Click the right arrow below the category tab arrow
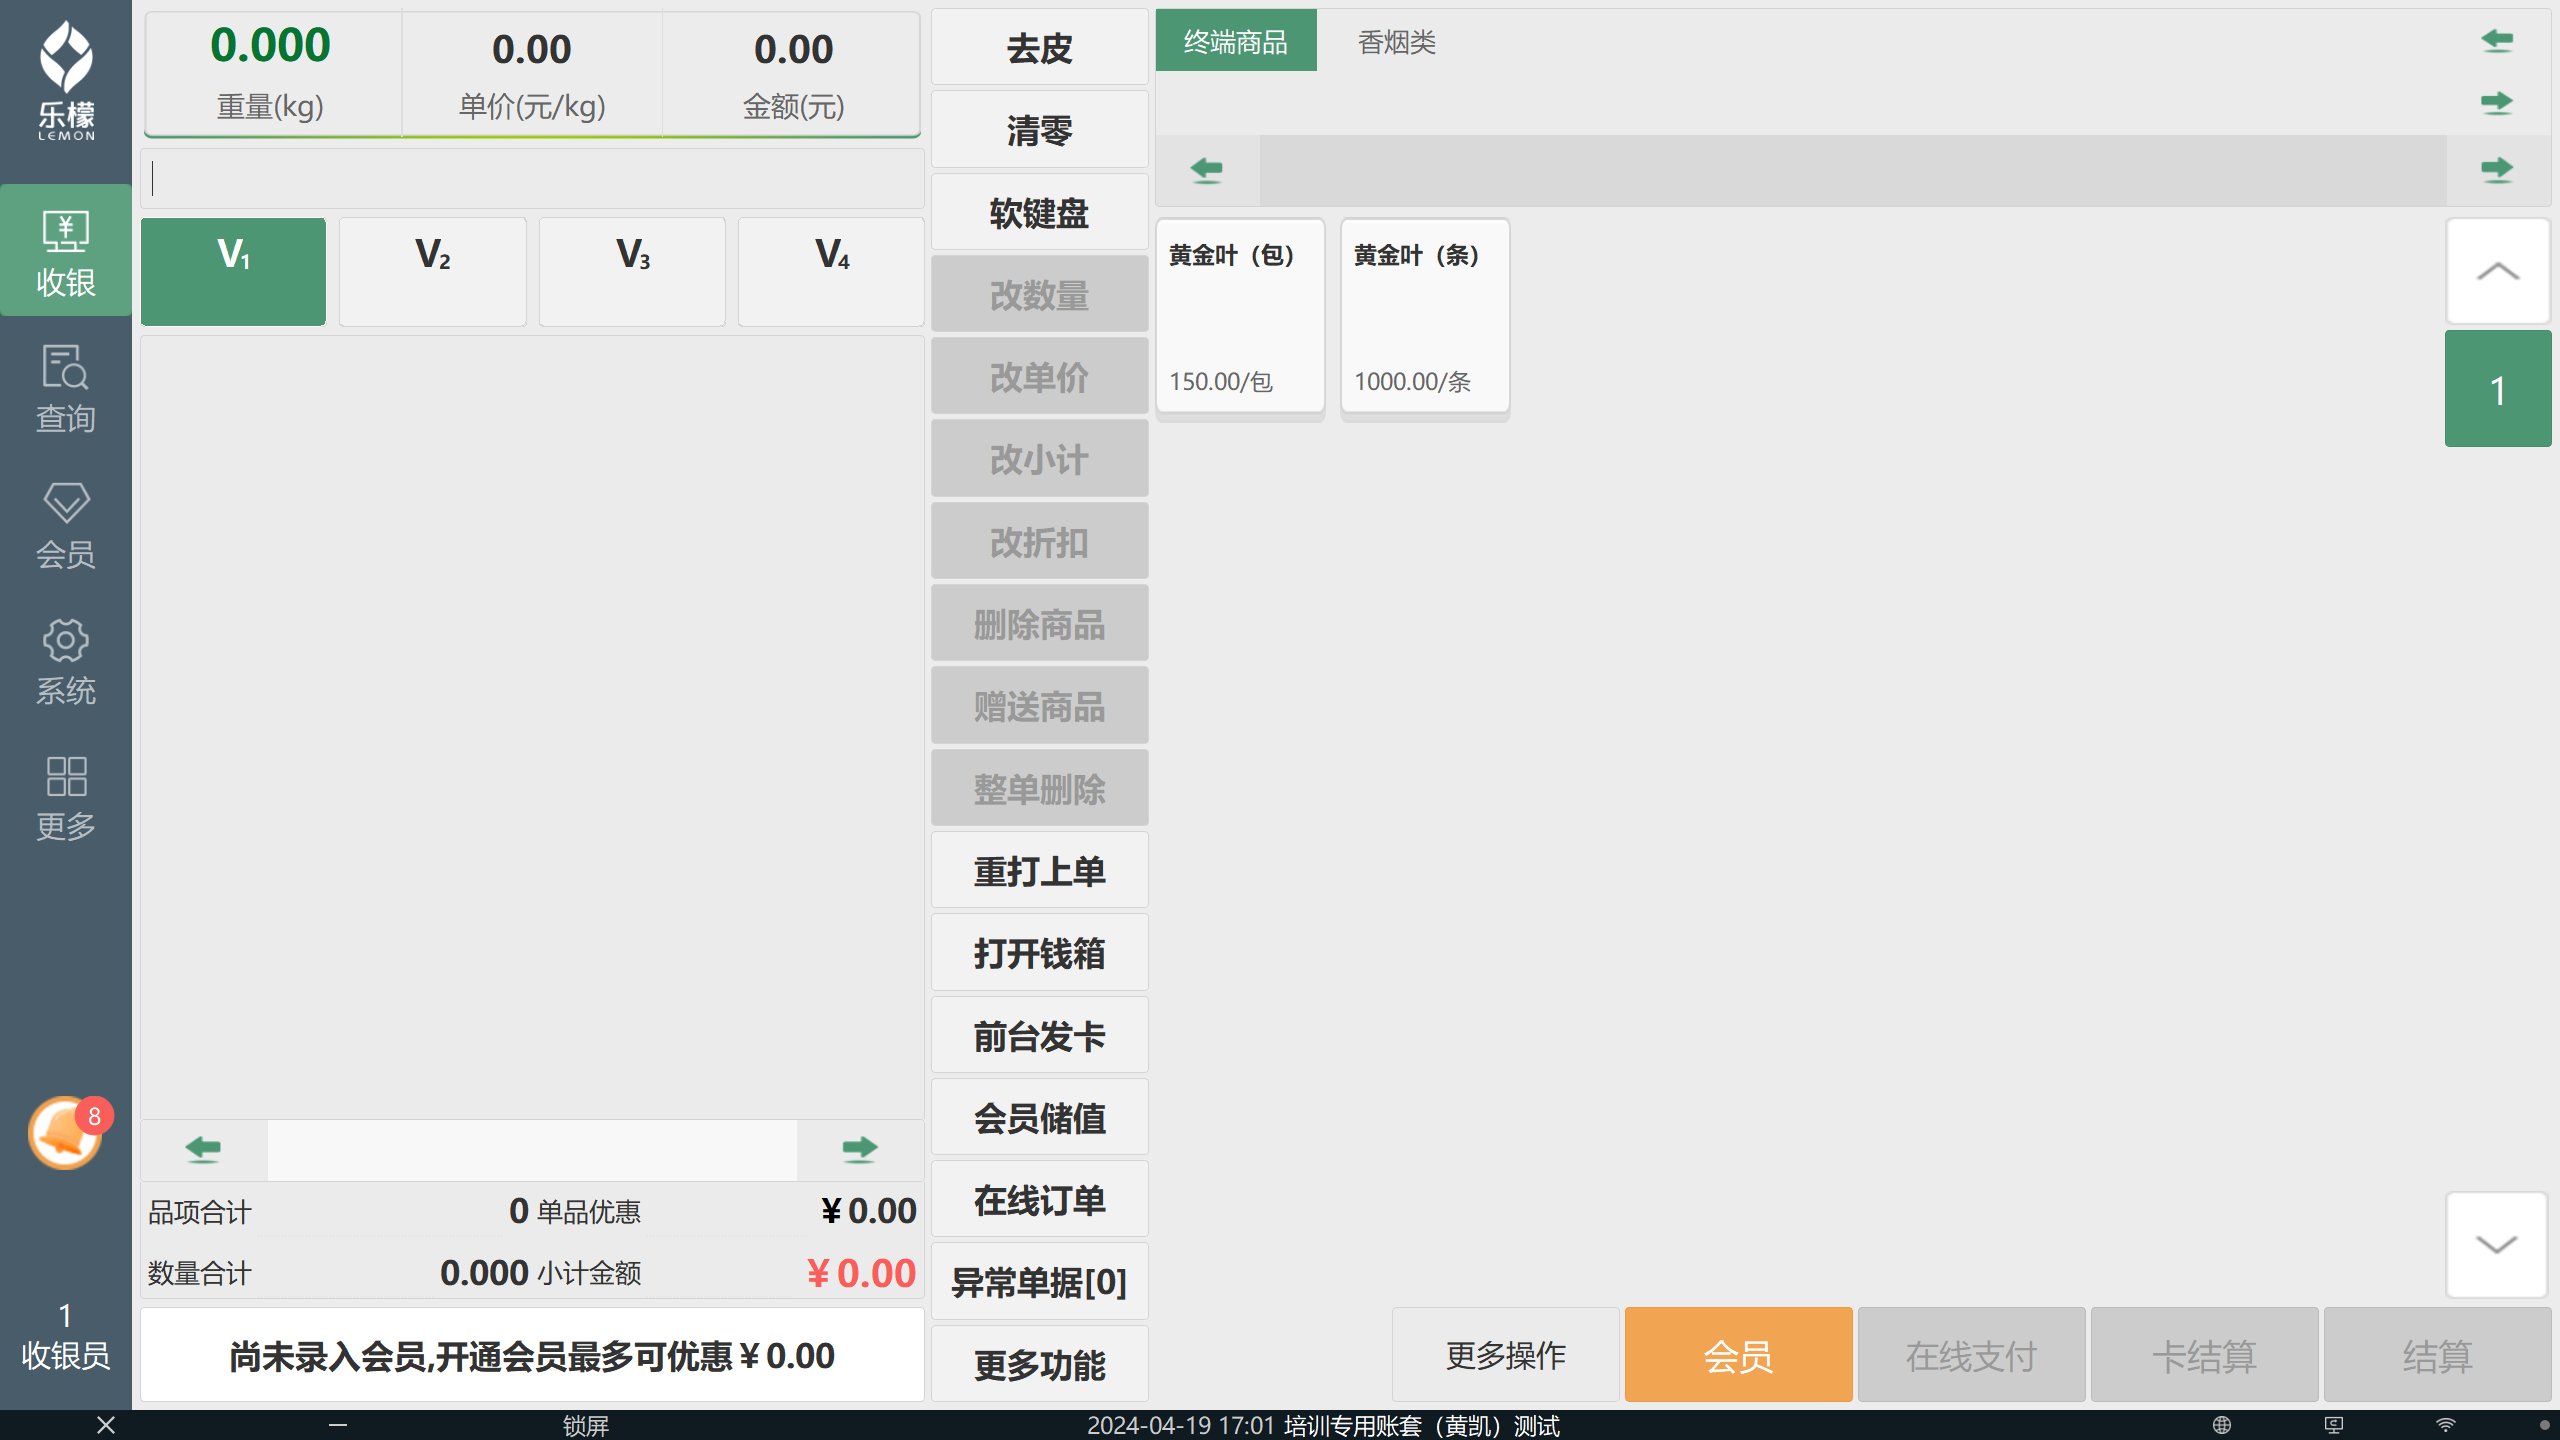This screenshot has height=1440, width=2560. click(2497, 103)
